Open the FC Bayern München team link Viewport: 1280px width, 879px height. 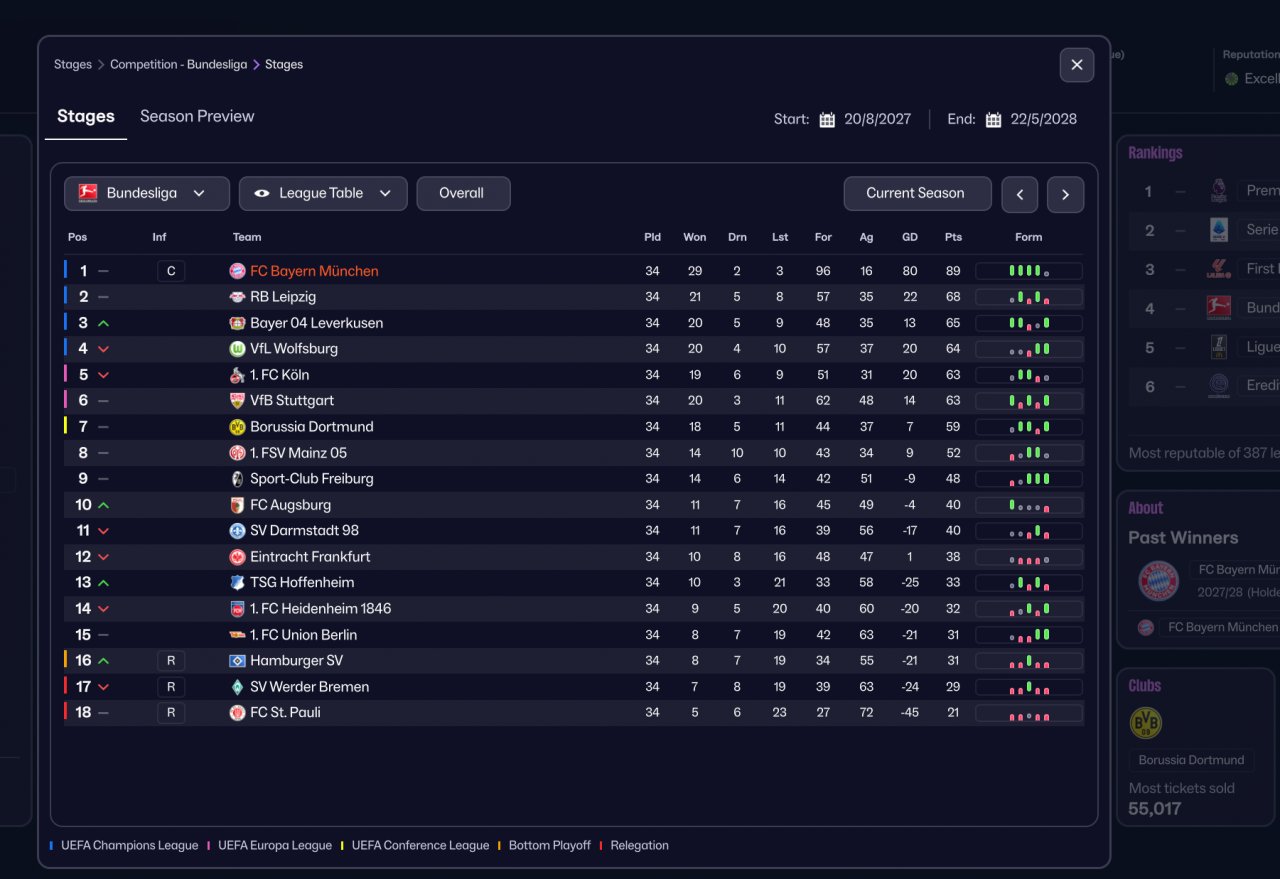pos(314,271)
